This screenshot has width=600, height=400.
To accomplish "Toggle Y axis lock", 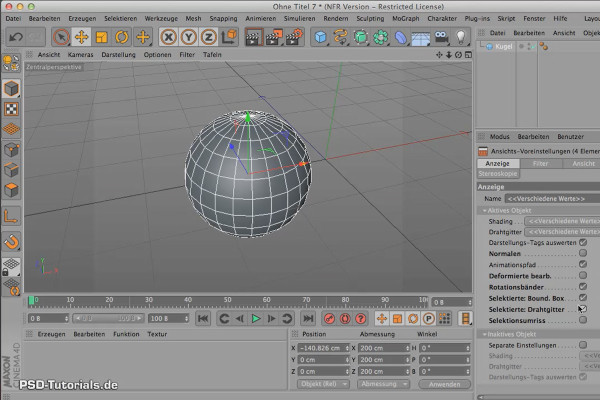I will [188, 37].
